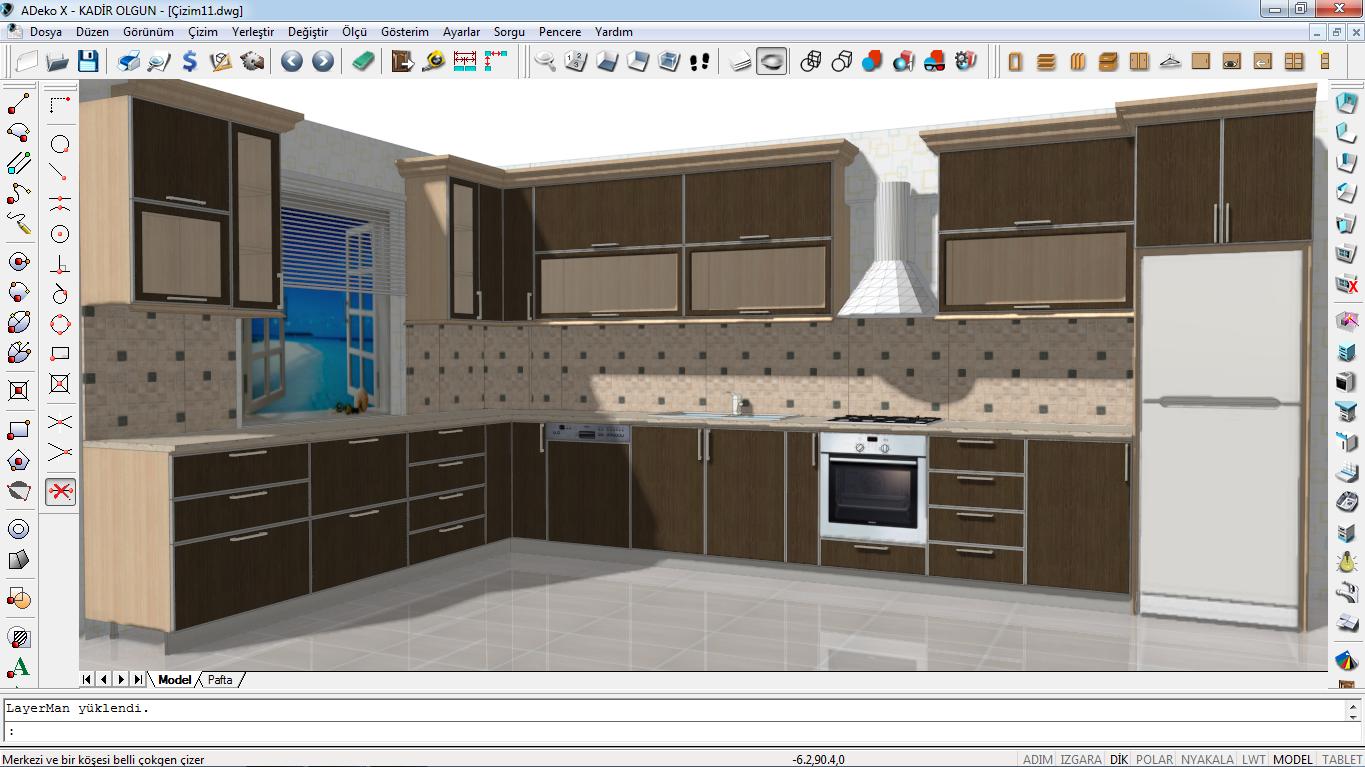Insert the drawer unit module icon
Image resolution: width=1365 pixels, height=767 pixels.
[x=1108, y=62]
